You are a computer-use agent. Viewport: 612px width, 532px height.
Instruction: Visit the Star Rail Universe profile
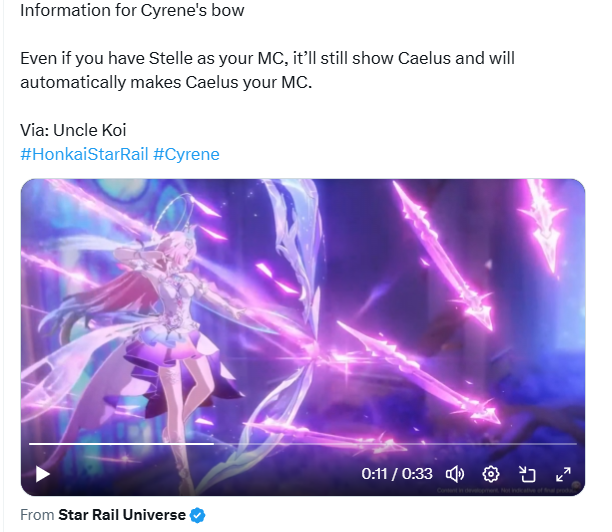point(122,515)
